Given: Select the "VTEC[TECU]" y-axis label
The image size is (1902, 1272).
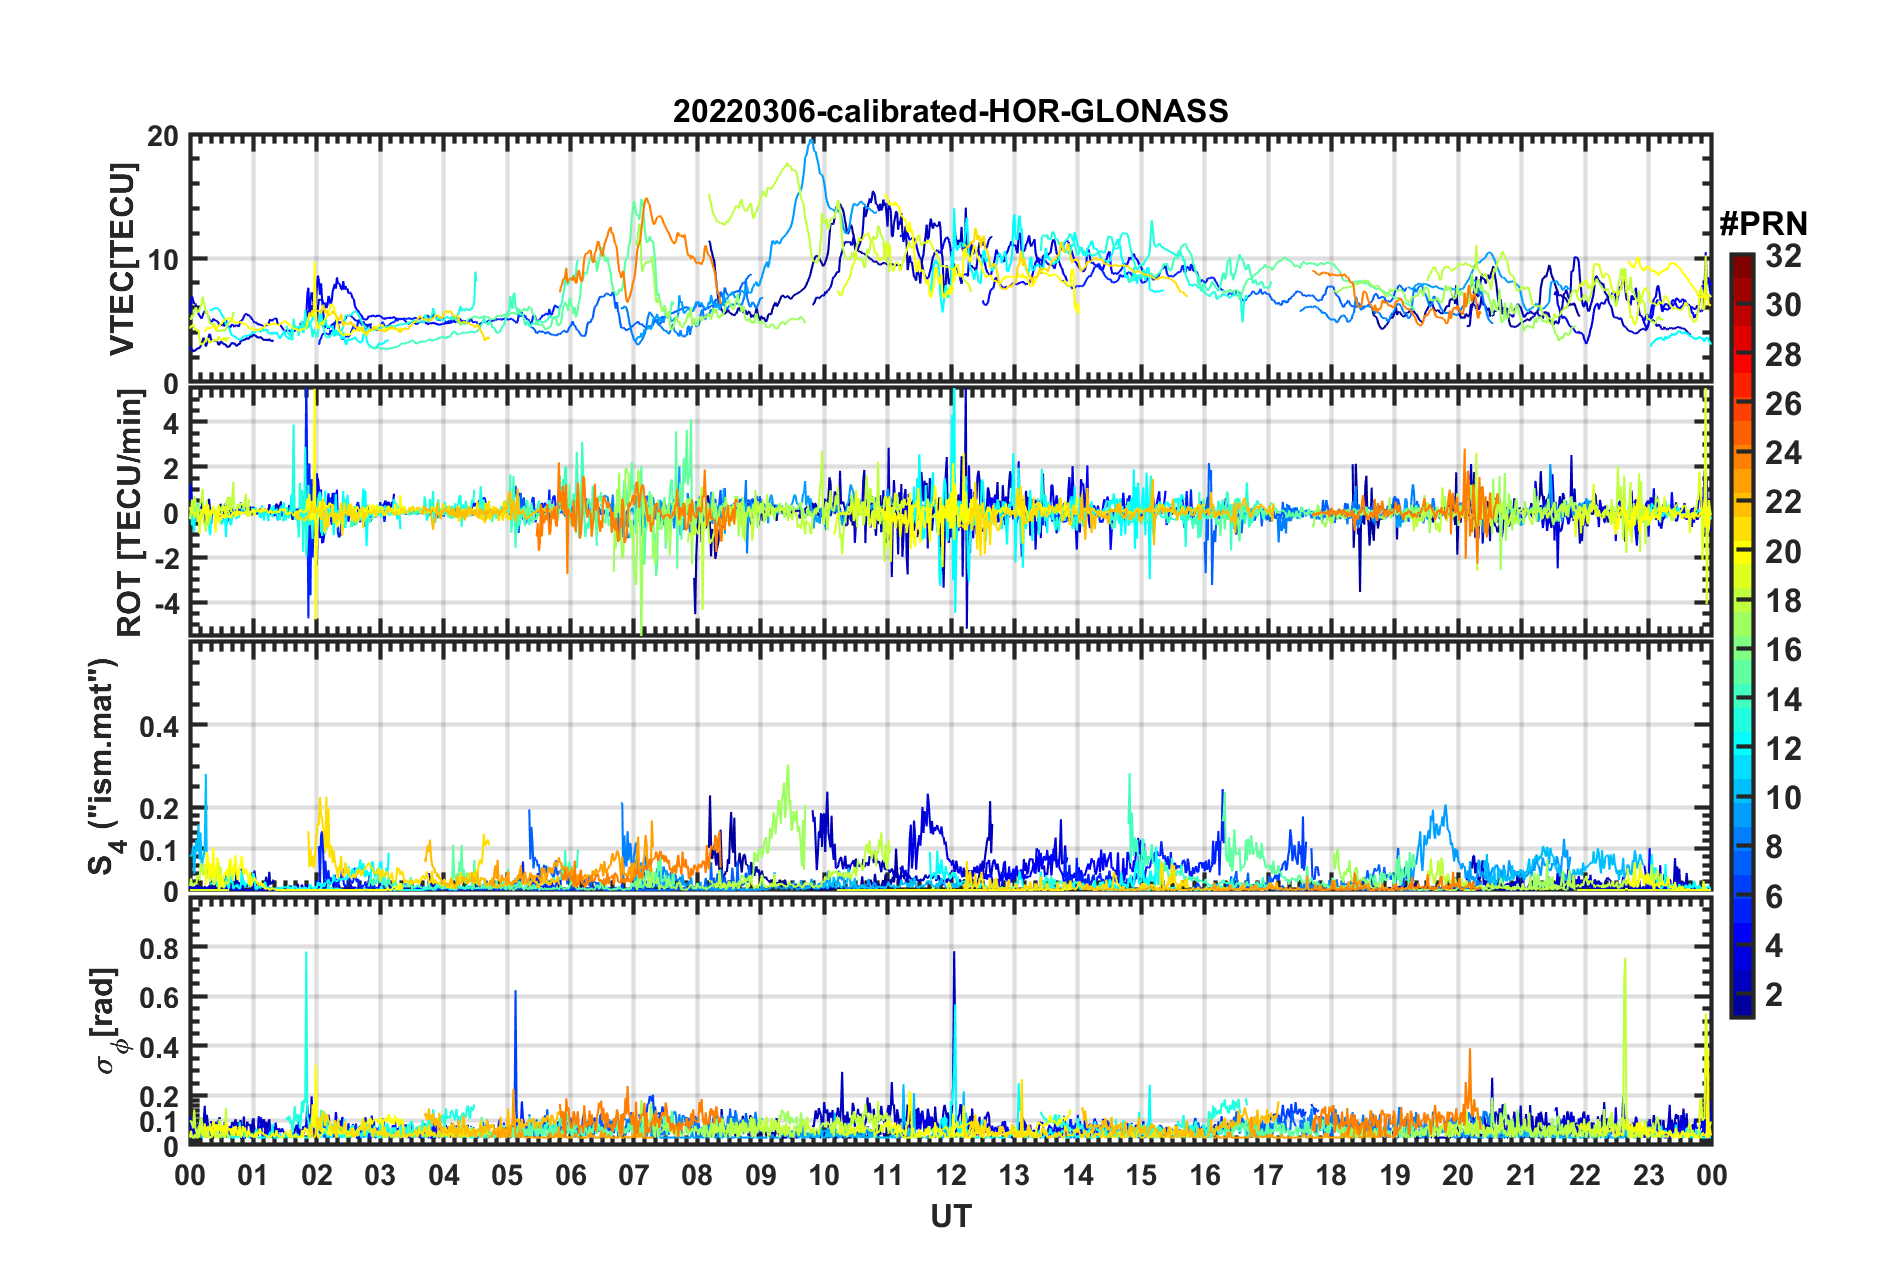Looking at the screenshot, I should (122, 259).
